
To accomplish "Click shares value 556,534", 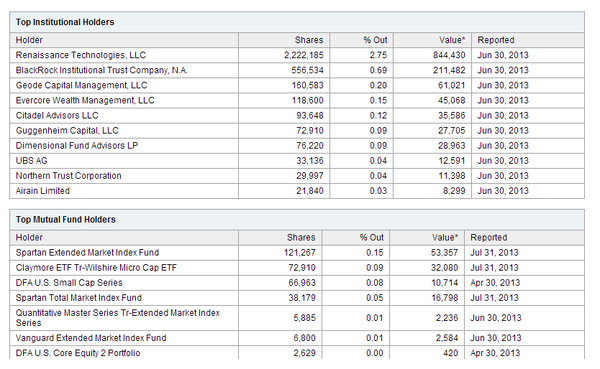I will [307, 70].
